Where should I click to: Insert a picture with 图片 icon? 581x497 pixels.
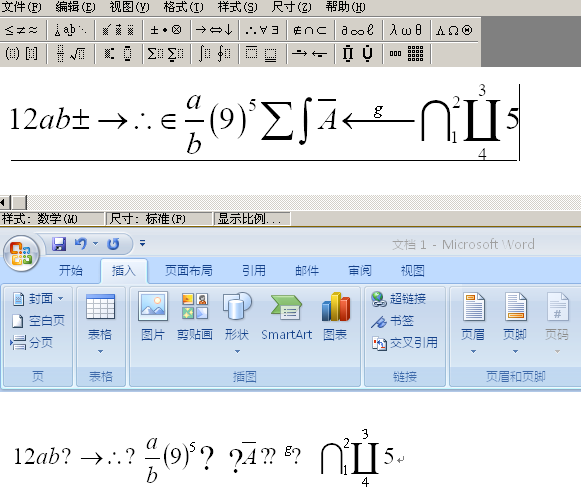coord(153,316)
